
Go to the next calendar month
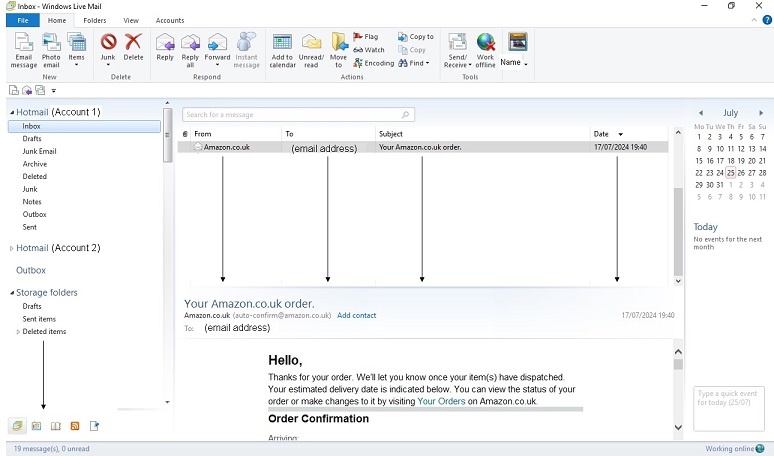click(761, 113)
